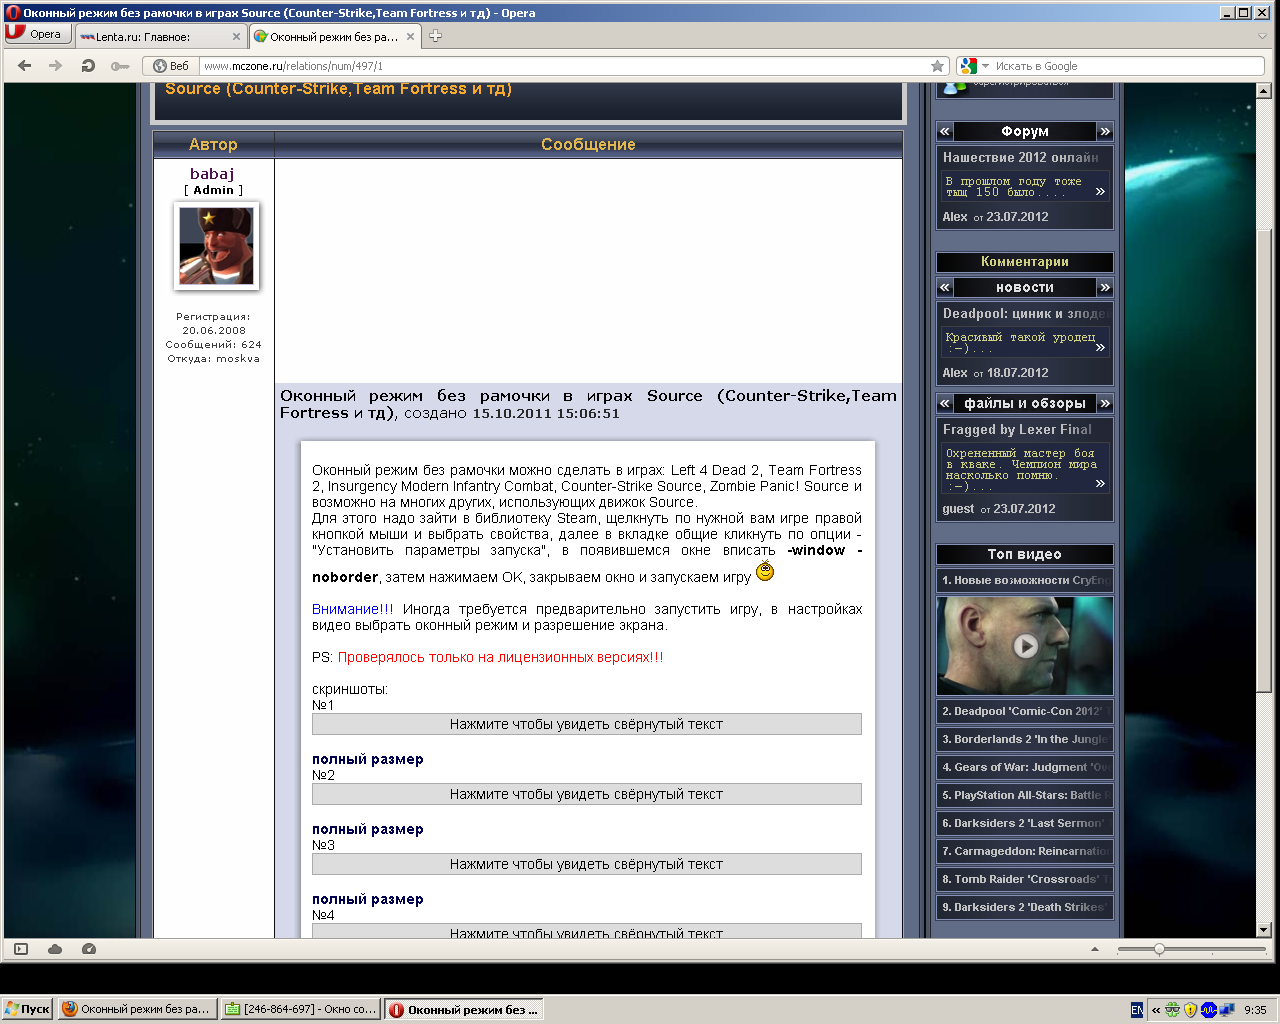Click previous arrow in новости panel header
The height and width of the screenshot is (1024, 1280).
point(944,287)
